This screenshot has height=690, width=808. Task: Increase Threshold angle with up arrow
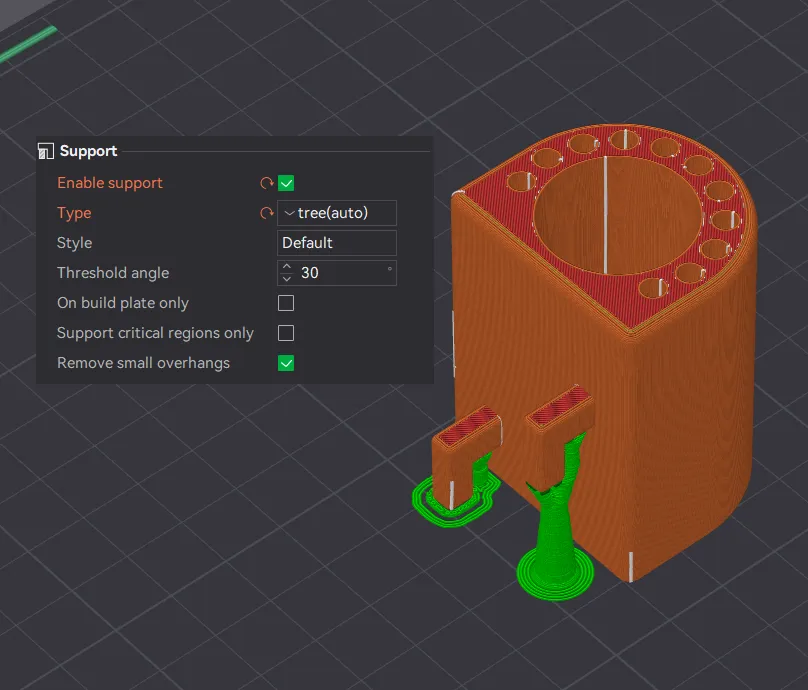(x=287, y=267)
